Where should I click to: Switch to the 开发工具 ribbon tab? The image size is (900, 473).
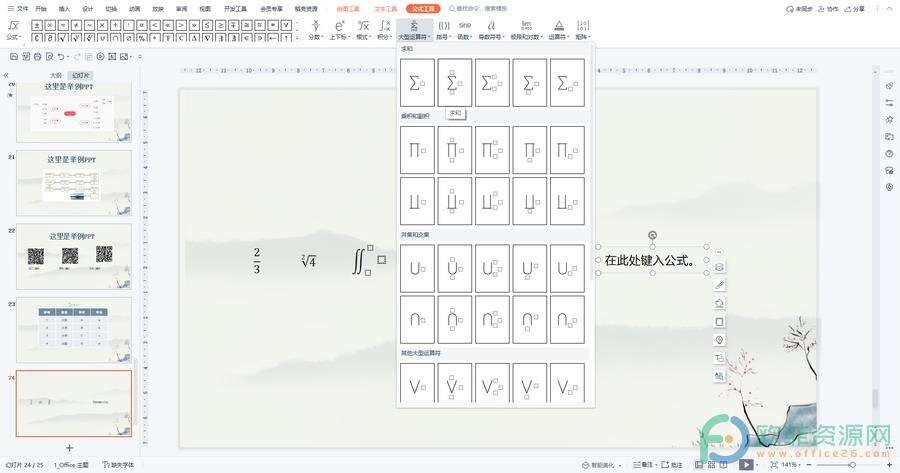[235, 9]
